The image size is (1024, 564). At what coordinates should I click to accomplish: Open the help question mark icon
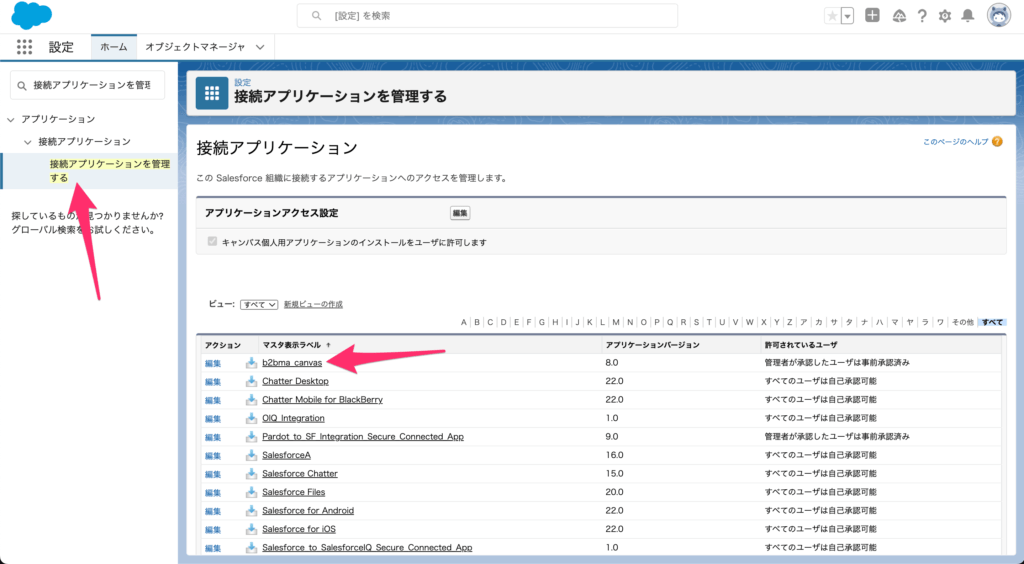pos(921,16)
